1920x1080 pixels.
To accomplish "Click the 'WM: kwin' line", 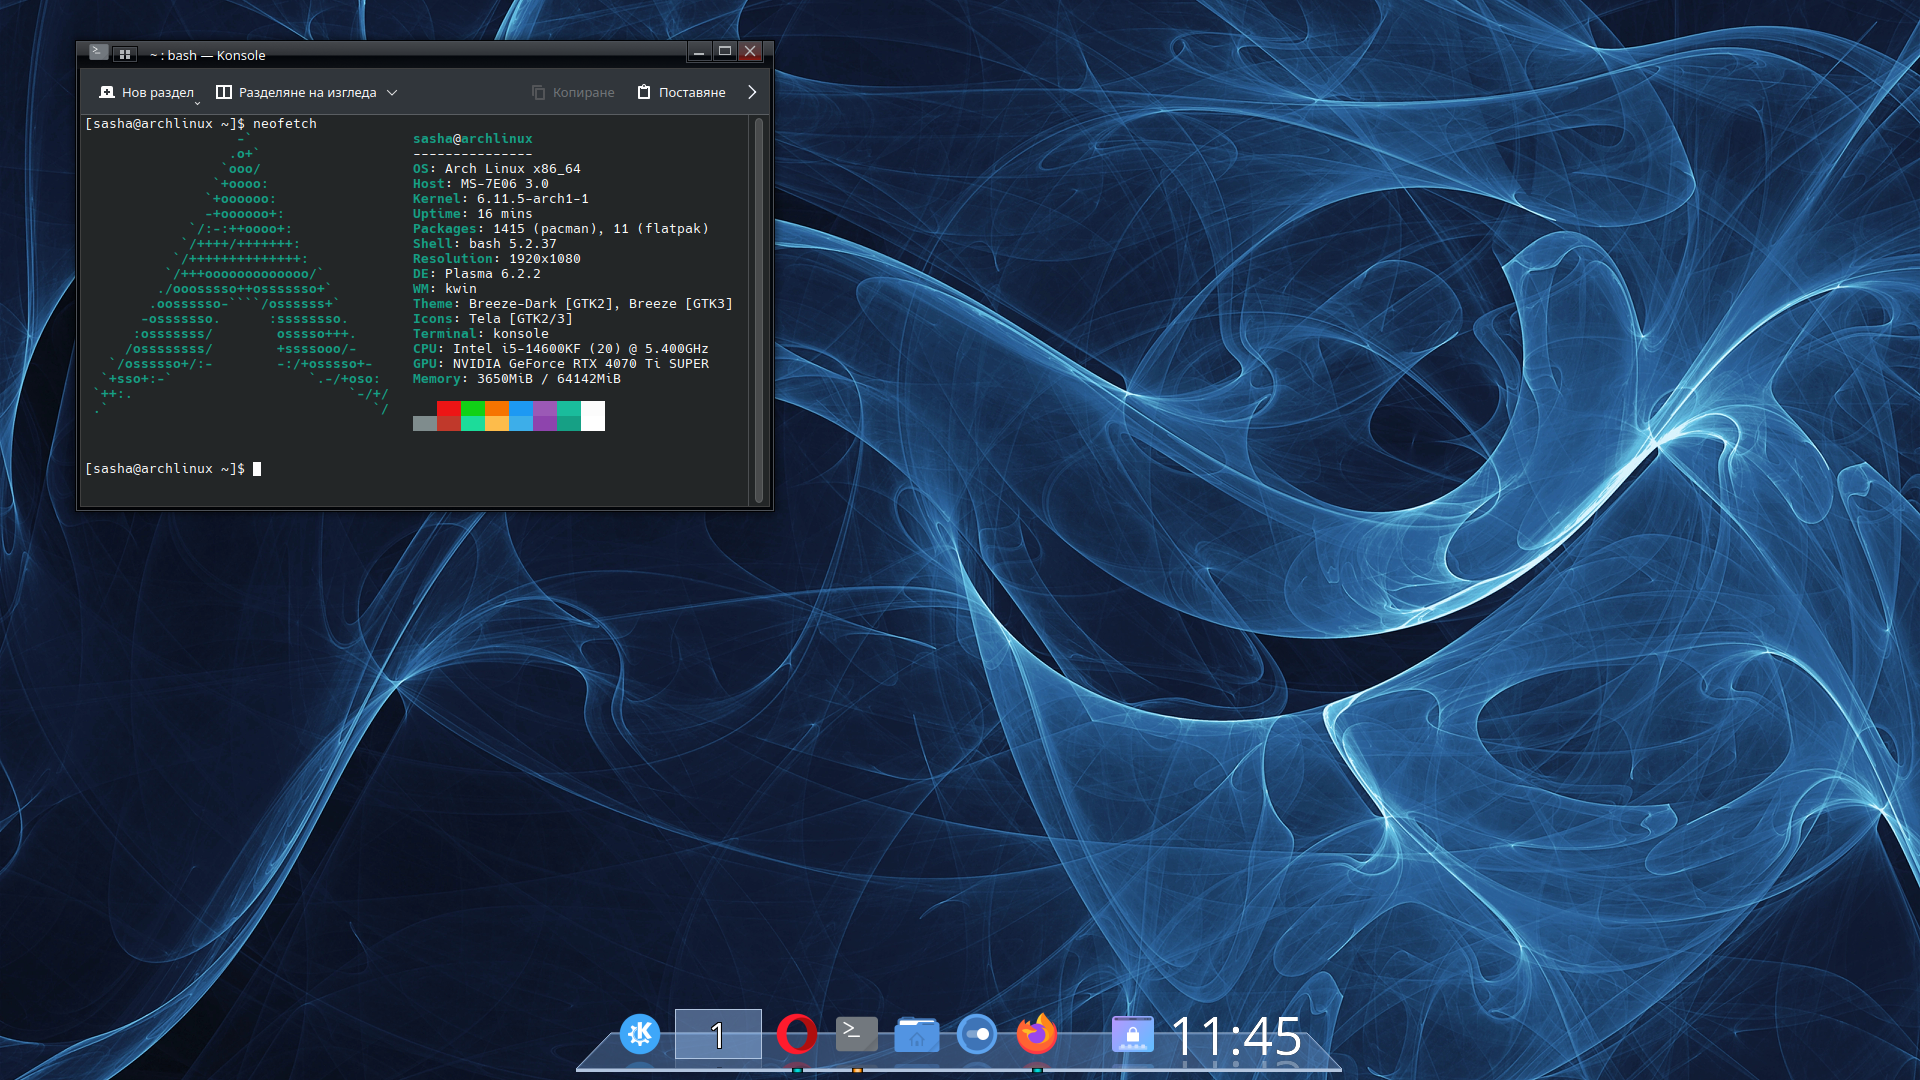I will pos(445,289).
